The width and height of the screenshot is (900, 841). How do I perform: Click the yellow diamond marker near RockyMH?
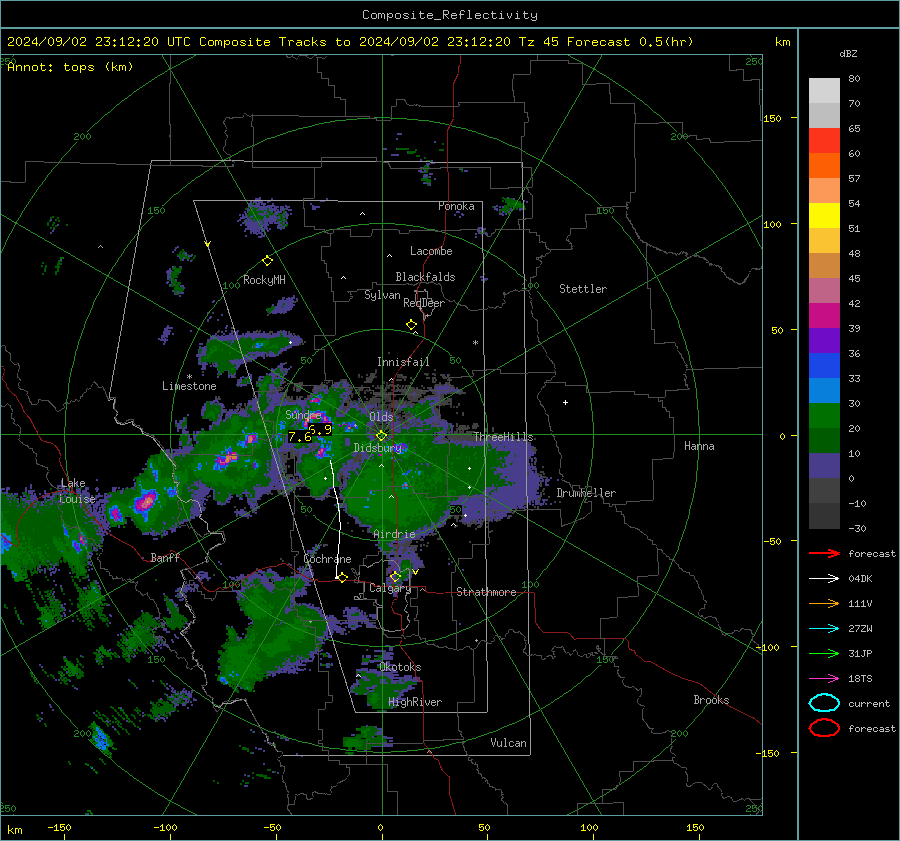pyautogui.click(x=267, y=261)
